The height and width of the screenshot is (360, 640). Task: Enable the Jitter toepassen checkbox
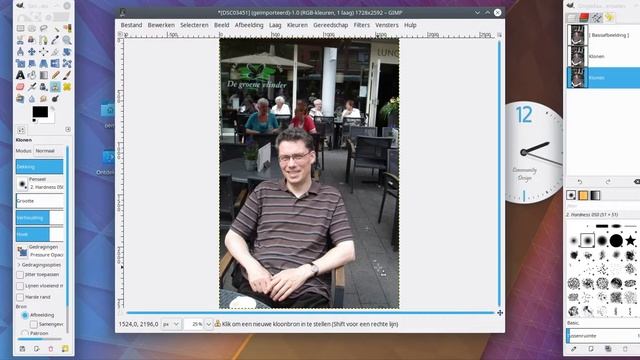20,275
